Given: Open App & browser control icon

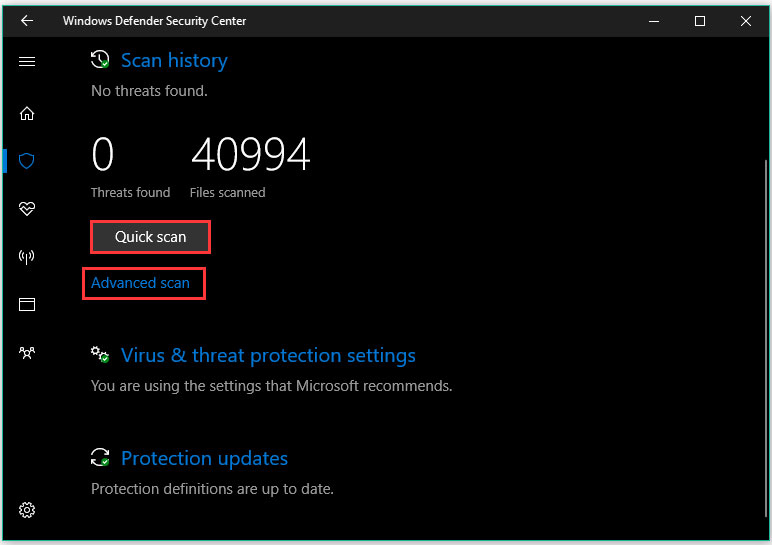Looking at the screenshot, I should click(x=27, y=304).
